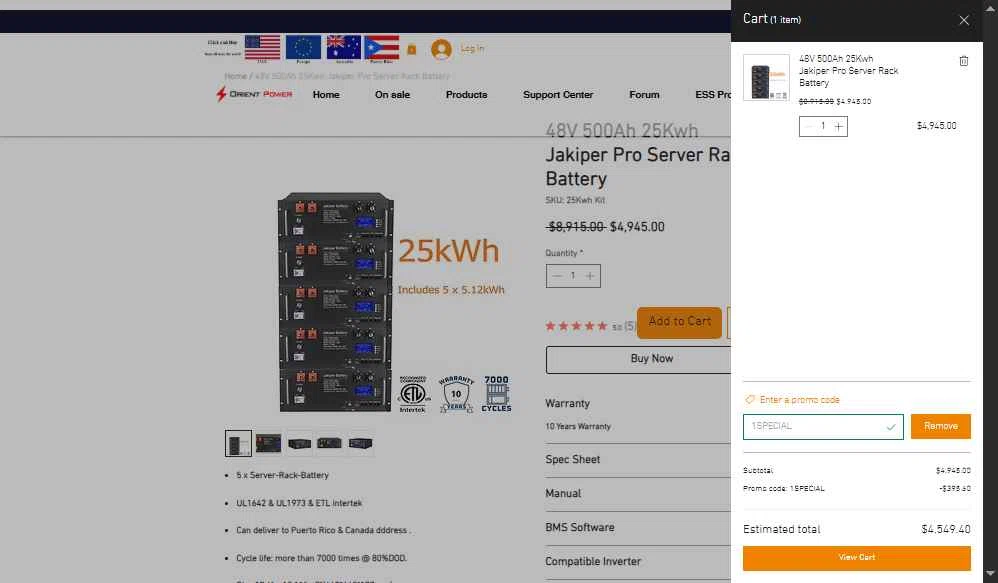Screen dimensions: 998x583
Task: Click the Buy Now button
Action: (x=638, y=360)
